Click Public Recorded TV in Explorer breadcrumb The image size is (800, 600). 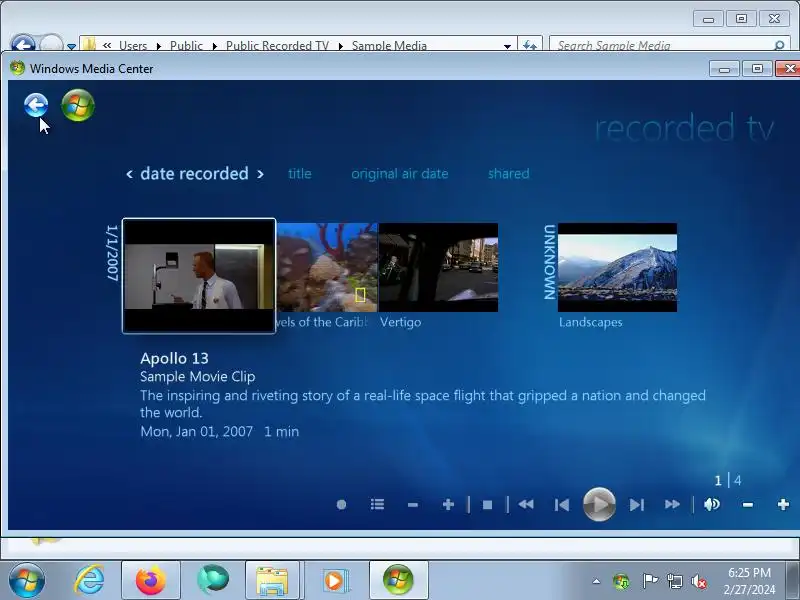277,45
